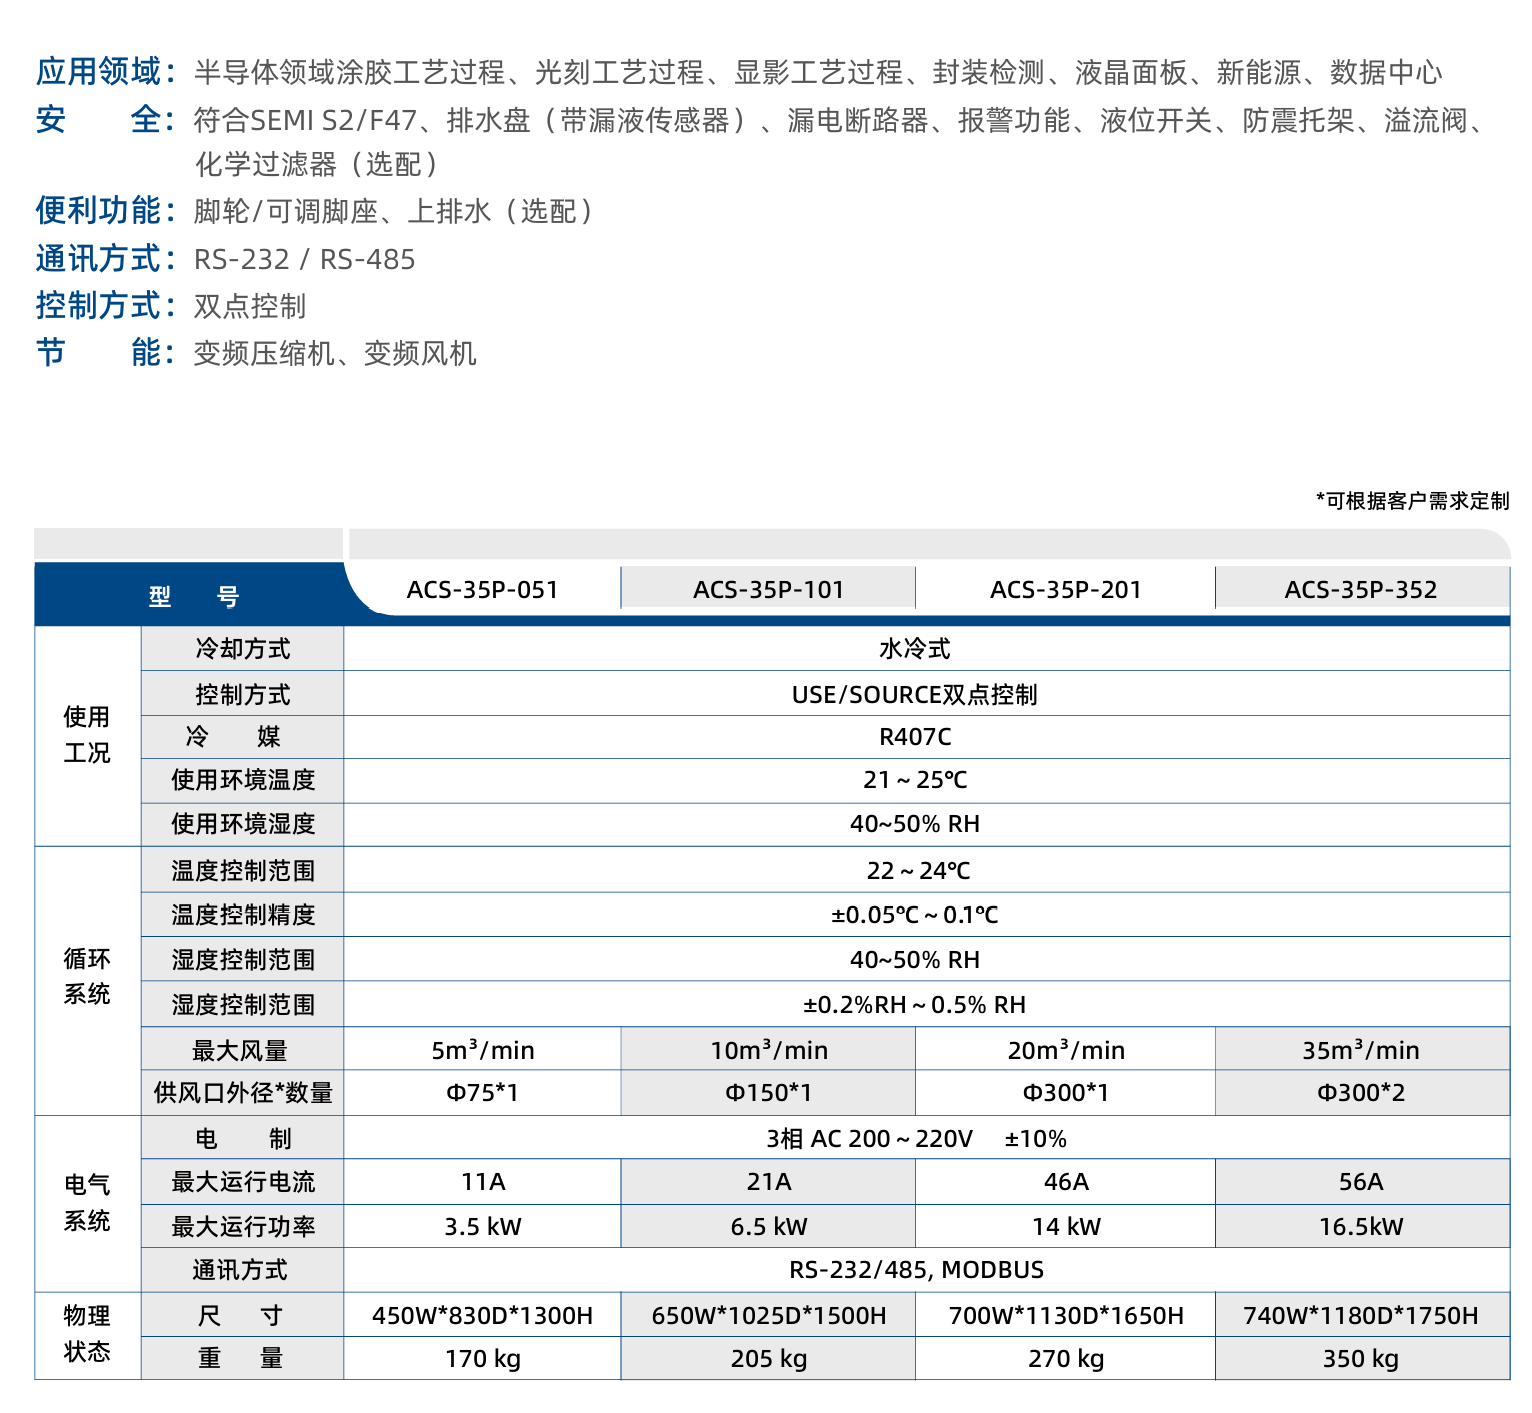Select the 46A max running current cell
Viewport: 1532px width, 1413px height.
point(1065,1182)
